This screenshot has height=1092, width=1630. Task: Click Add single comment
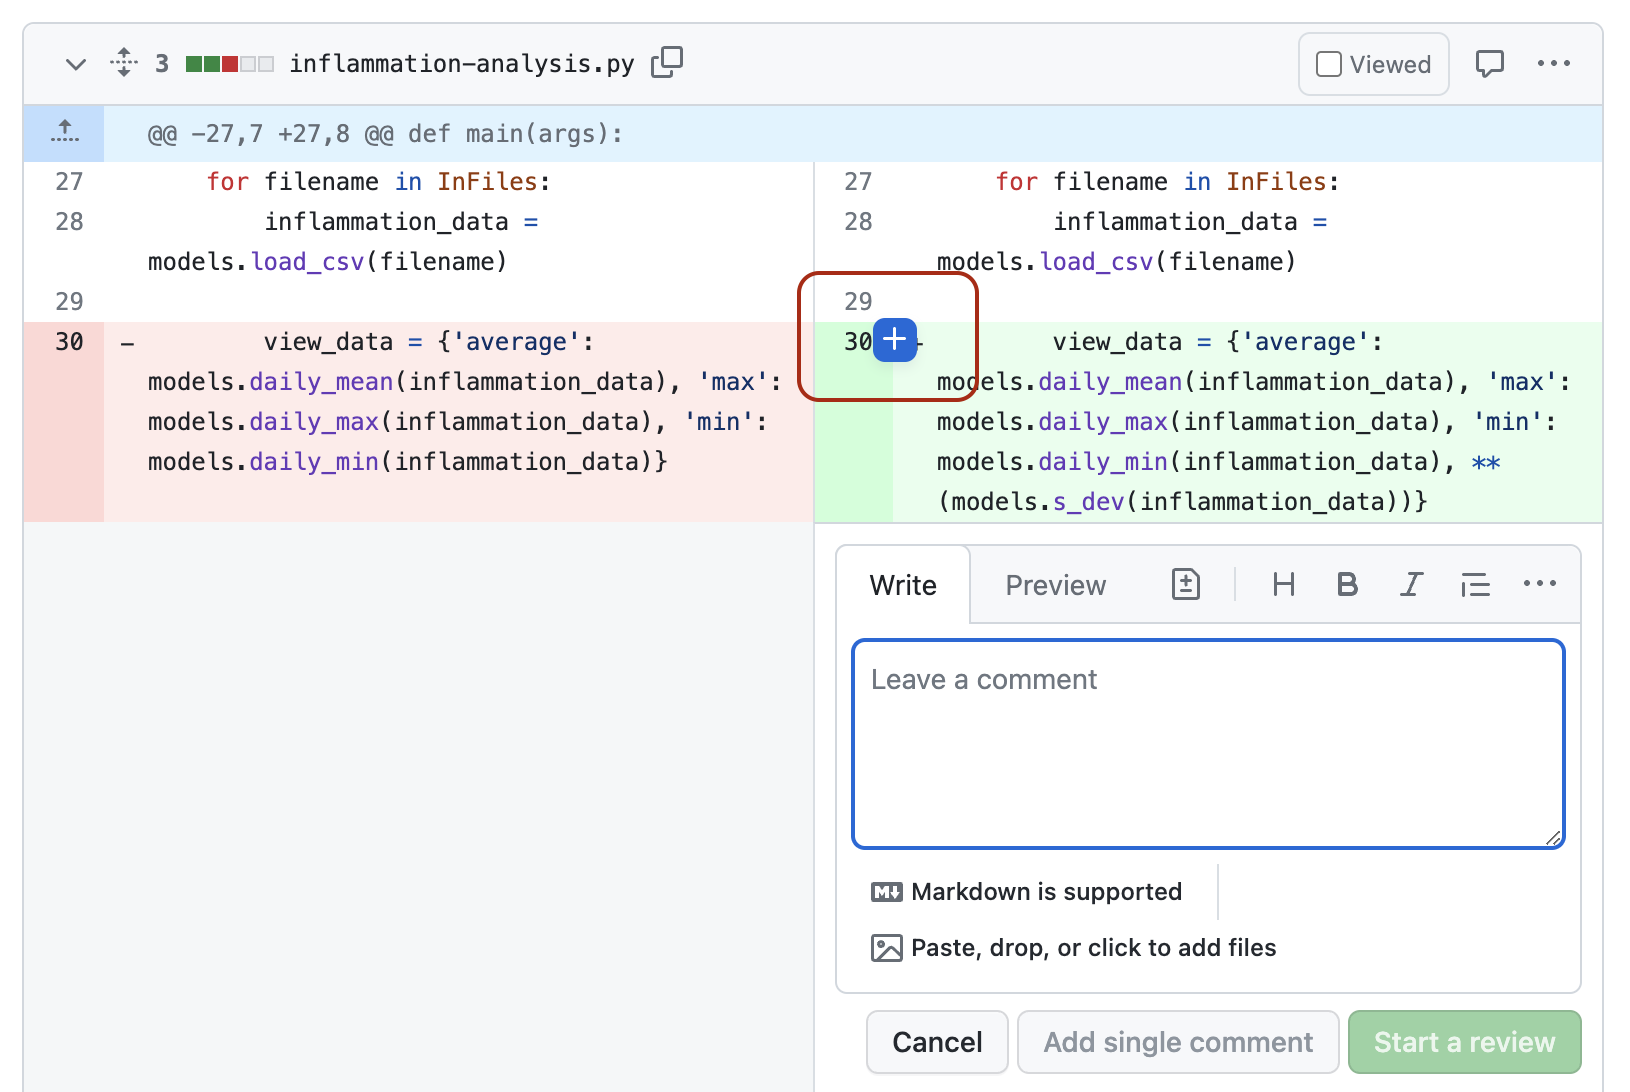point(1178,1041)
